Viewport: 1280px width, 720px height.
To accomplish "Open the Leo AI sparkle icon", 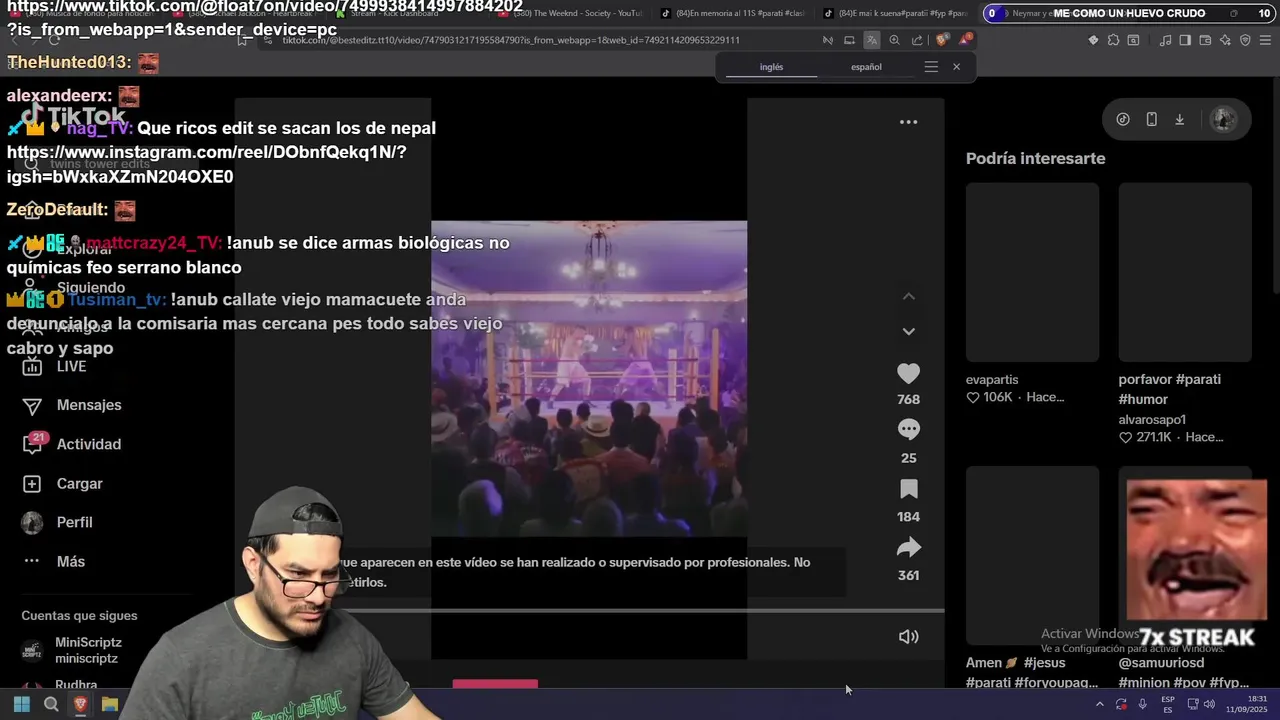I will [x=1225, y=40].
